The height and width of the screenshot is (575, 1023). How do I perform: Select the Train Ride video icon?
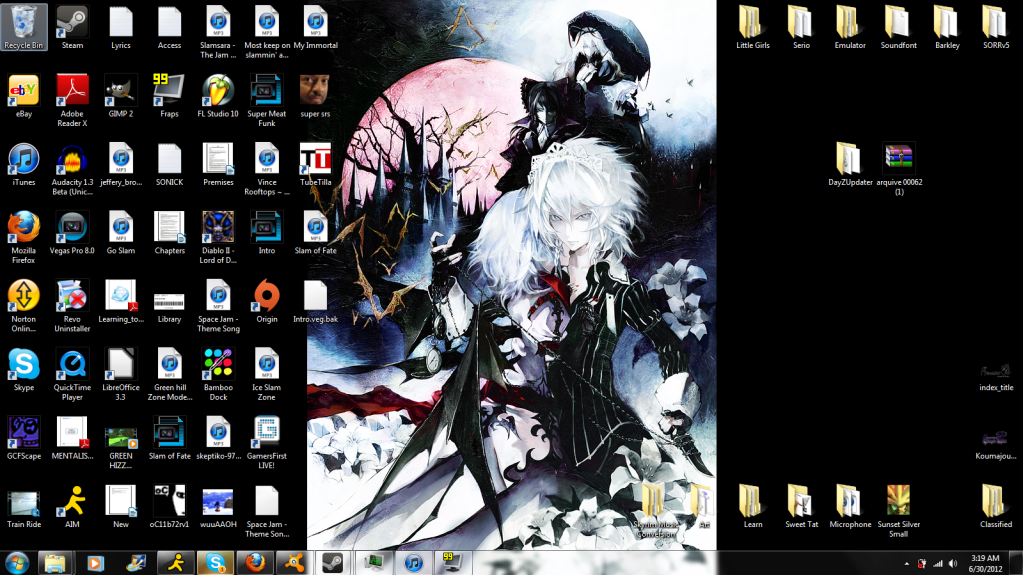(x=23, y=506)
